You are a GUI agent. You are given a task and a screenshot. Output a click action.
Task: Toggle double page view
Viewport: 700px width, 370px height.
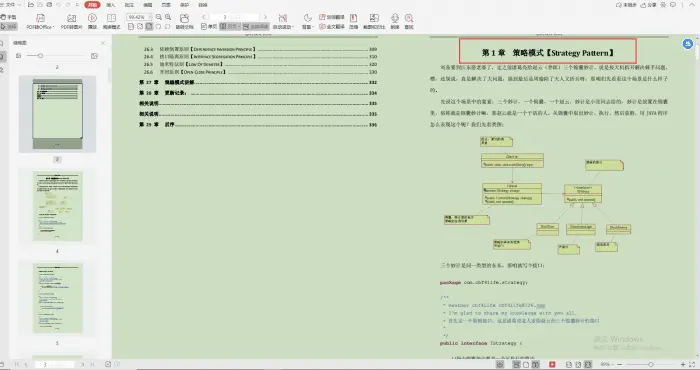(230, 27)
